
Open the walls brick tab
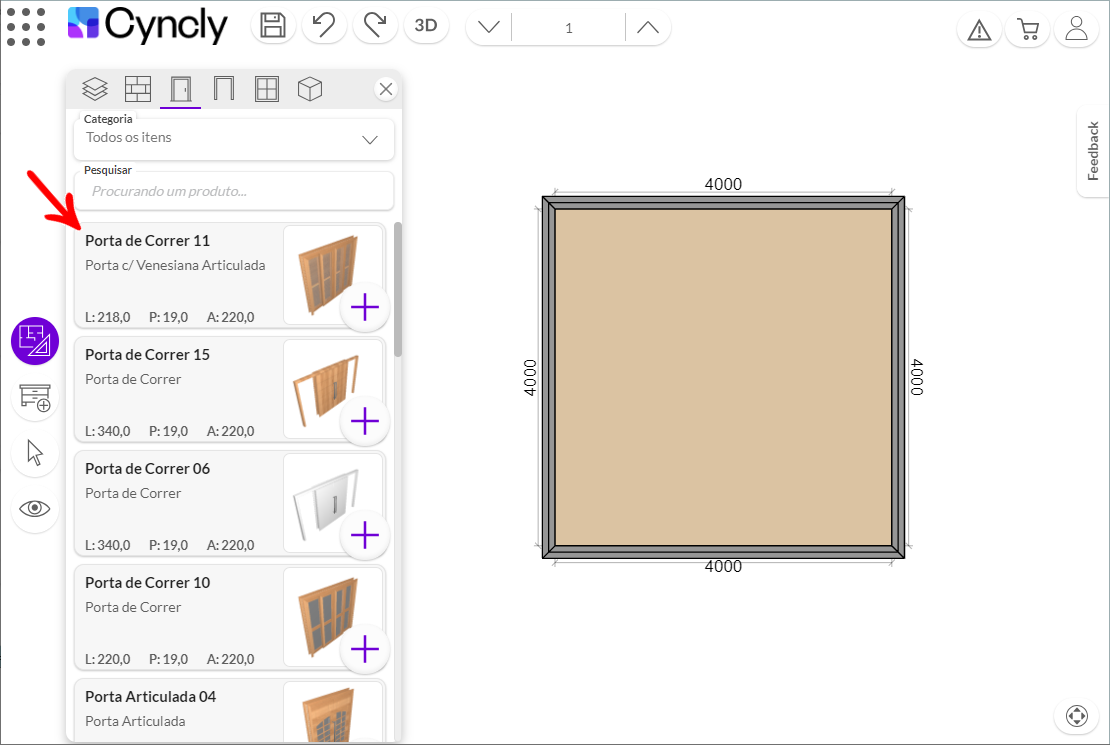(x=138, y=89)
